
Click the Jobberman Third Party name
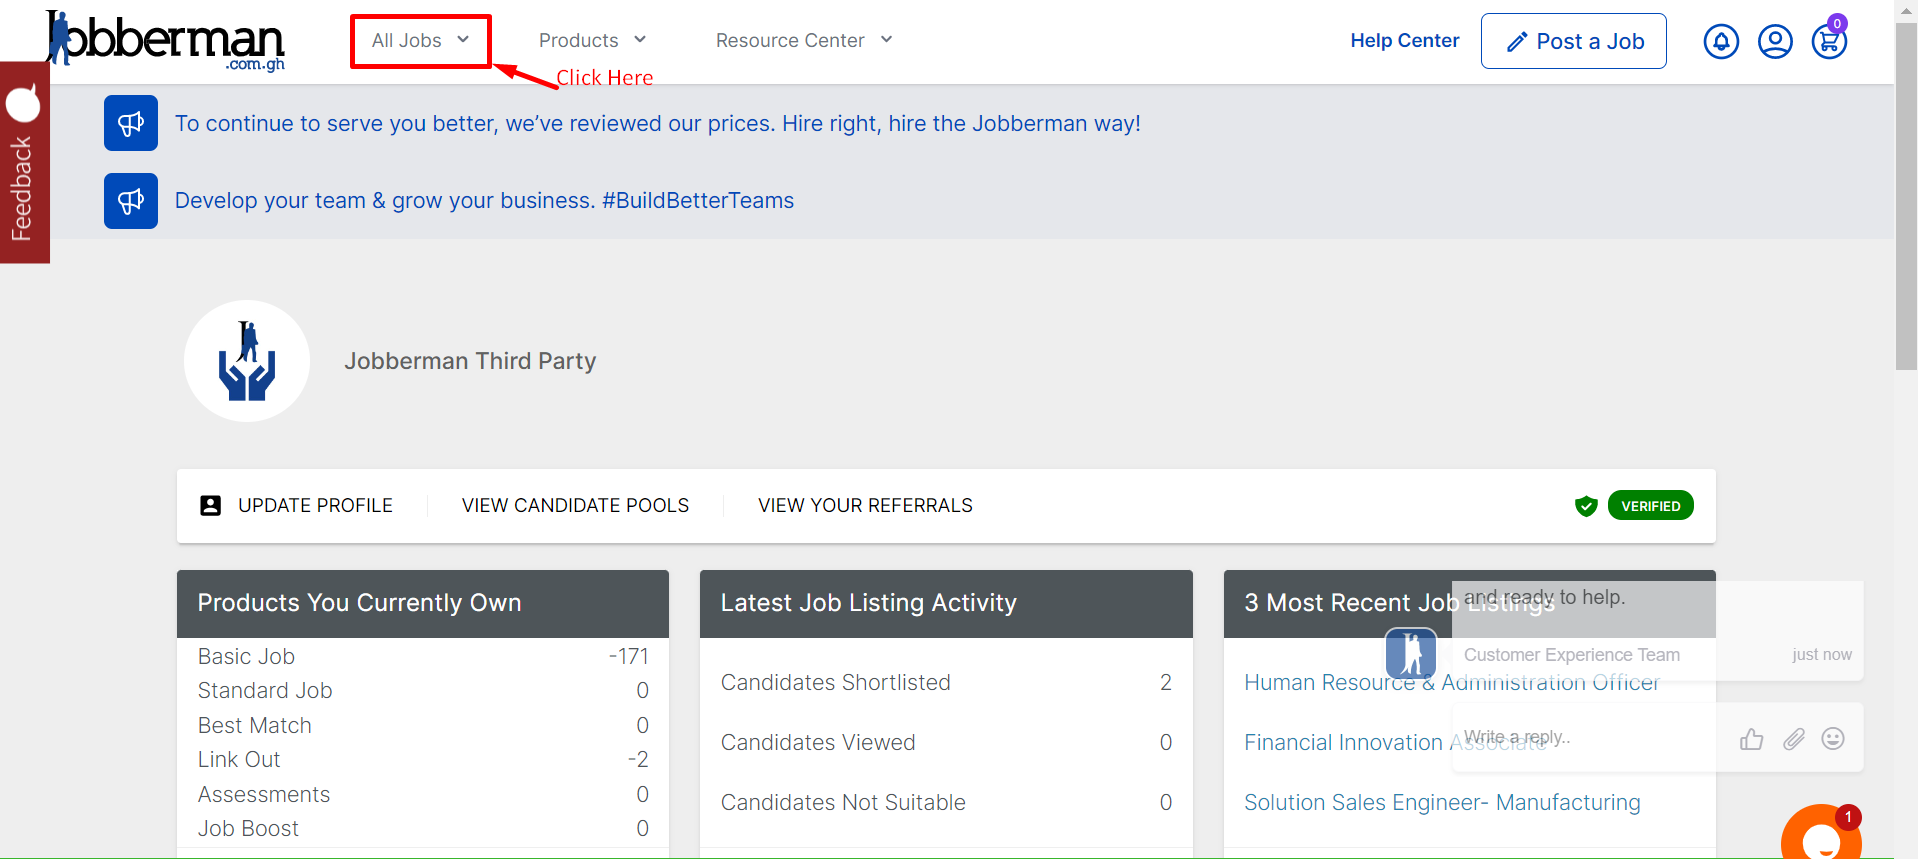[470, 361]
